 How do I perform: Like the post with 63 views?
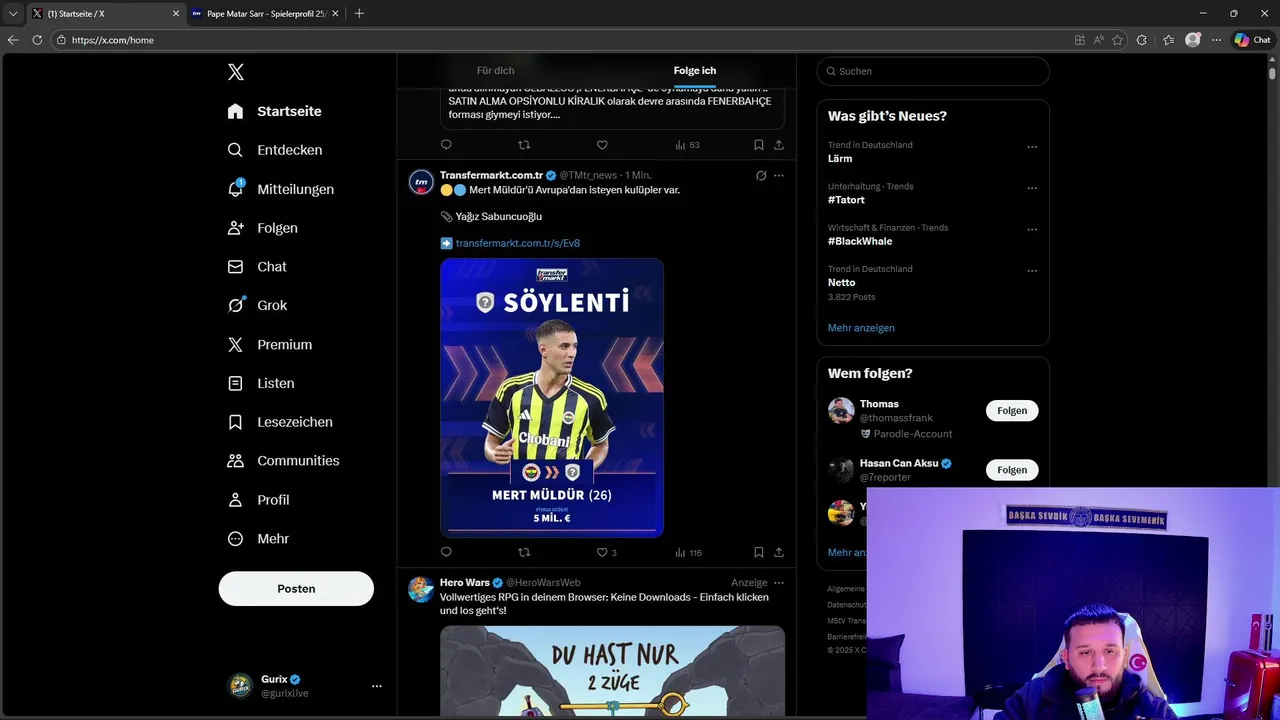coord(602,145)
